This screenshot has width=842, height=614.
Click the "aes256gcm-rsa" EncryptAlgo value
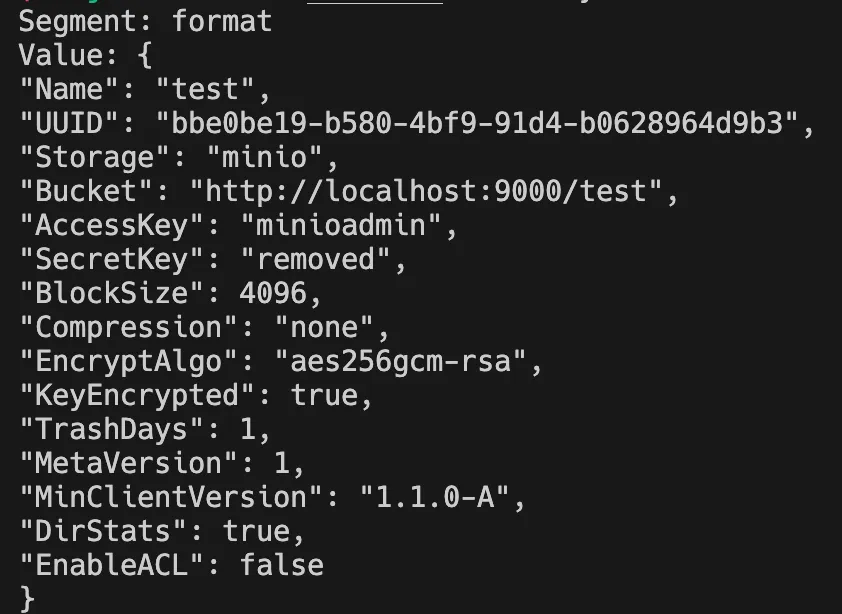click(400, 361)
